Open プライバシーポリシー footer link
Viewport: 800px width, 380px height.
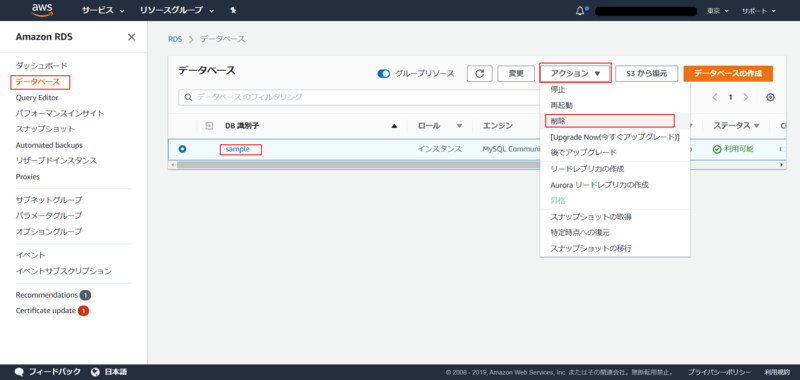[x=719, y=372]
